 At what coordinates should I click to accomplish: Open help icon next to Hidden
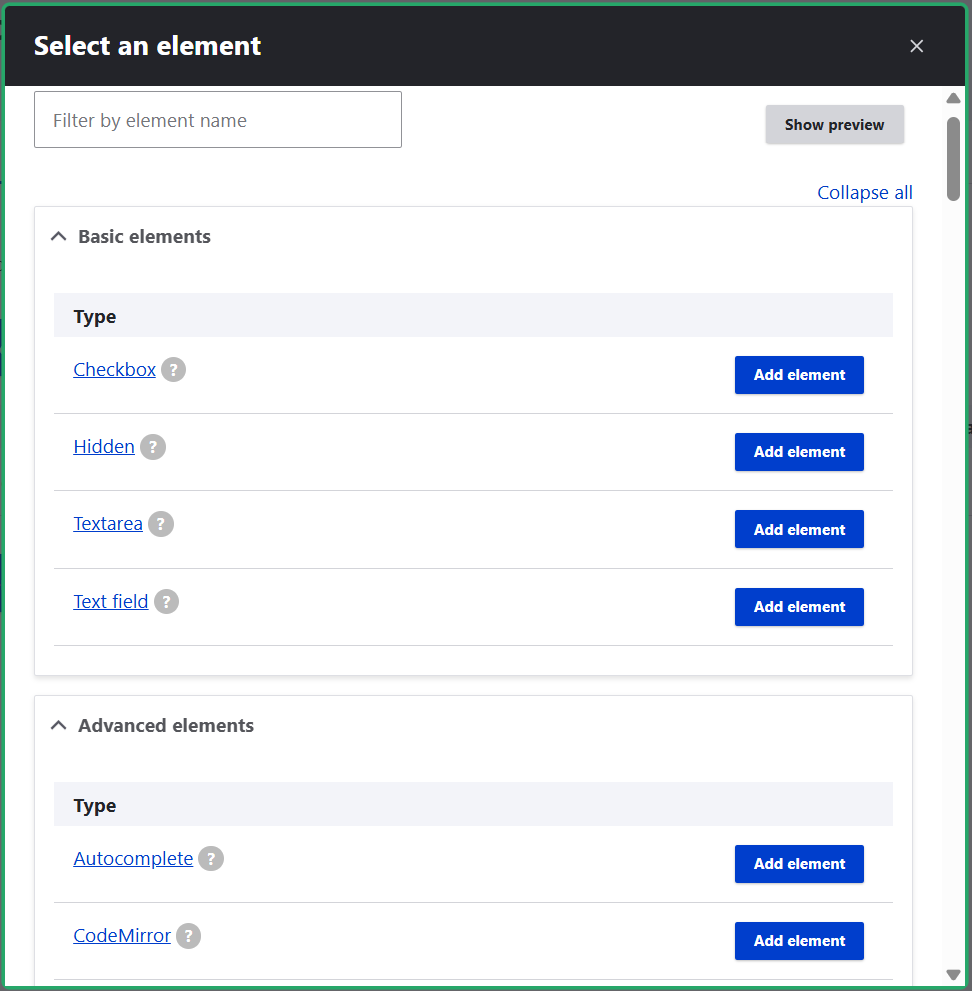point(152,447)
